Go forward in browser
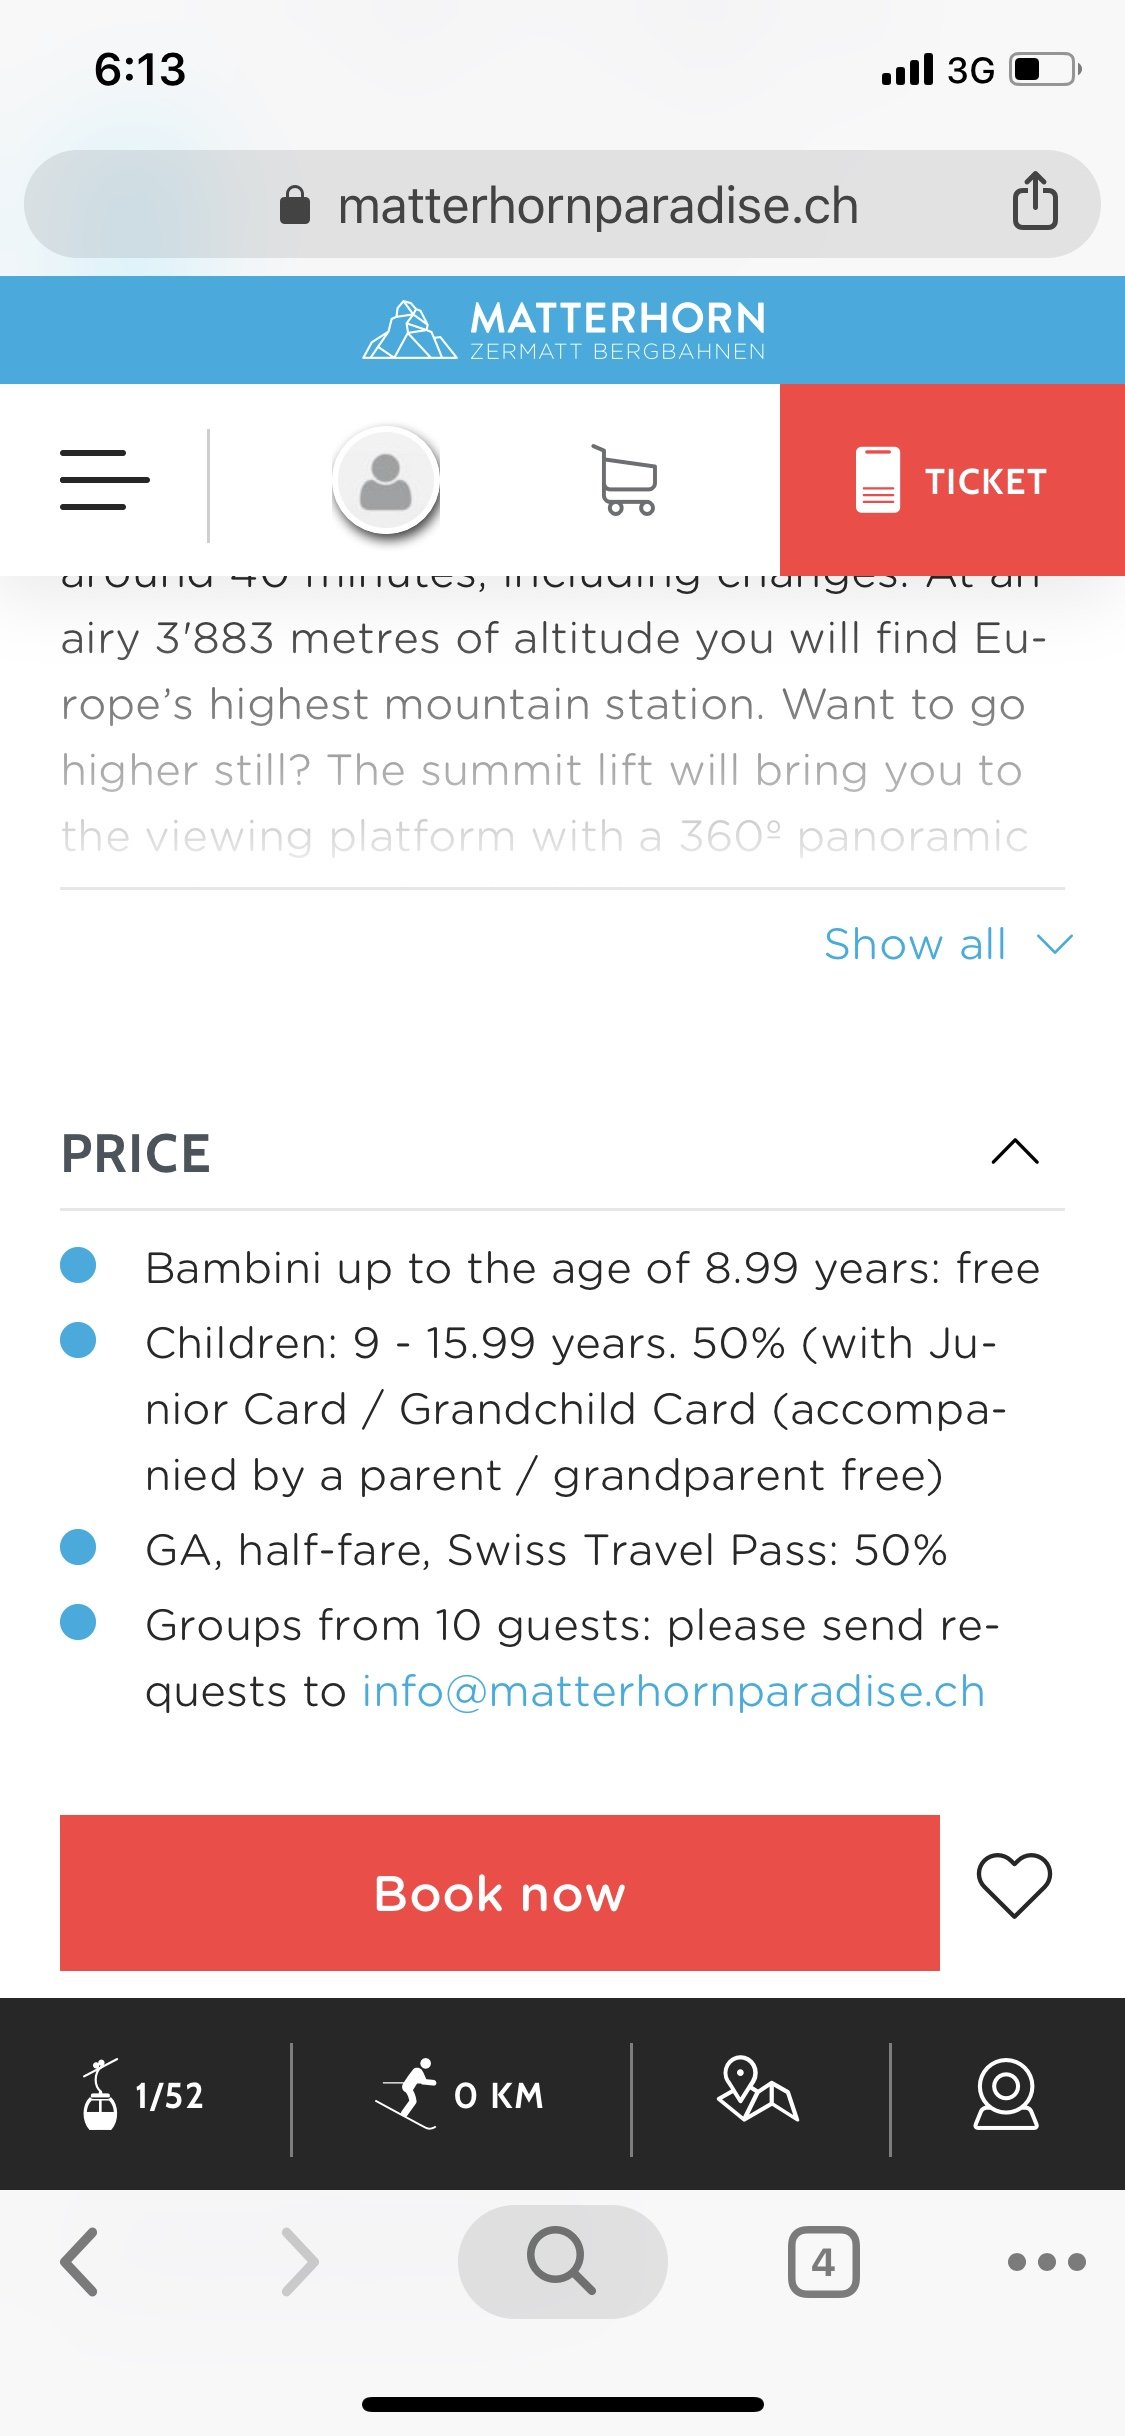The width and height of the screenshot is (1125, 2436). click(299, 2262)
